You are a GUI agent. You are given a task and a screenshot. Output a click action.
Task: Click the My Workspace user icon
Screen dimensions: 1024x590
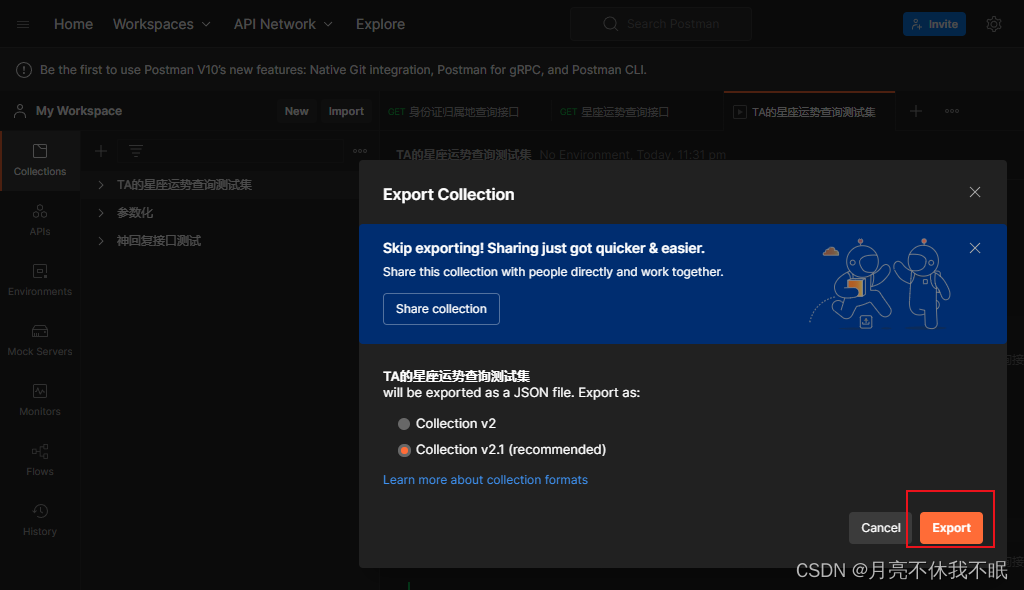tap(20, 111)
